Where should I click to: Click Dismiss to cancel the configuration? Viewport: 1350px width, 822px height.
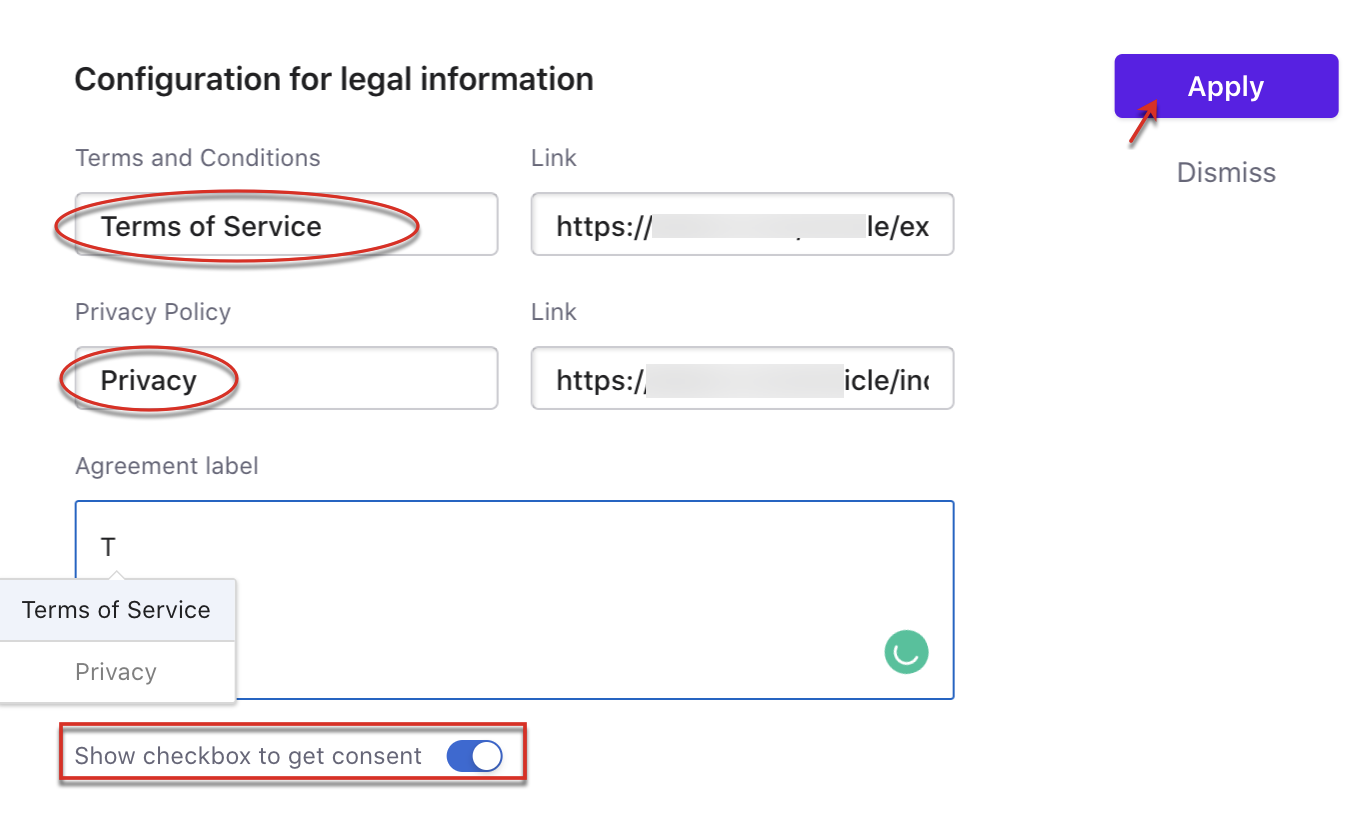1226,172
